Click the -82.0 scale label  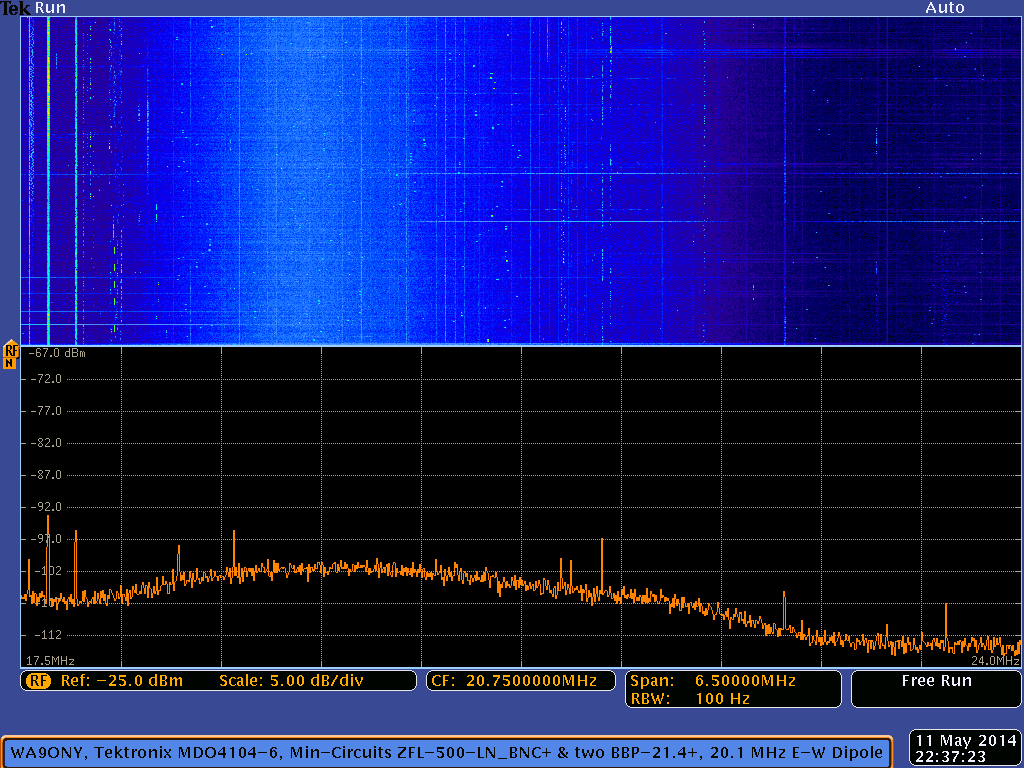point(46,443)
